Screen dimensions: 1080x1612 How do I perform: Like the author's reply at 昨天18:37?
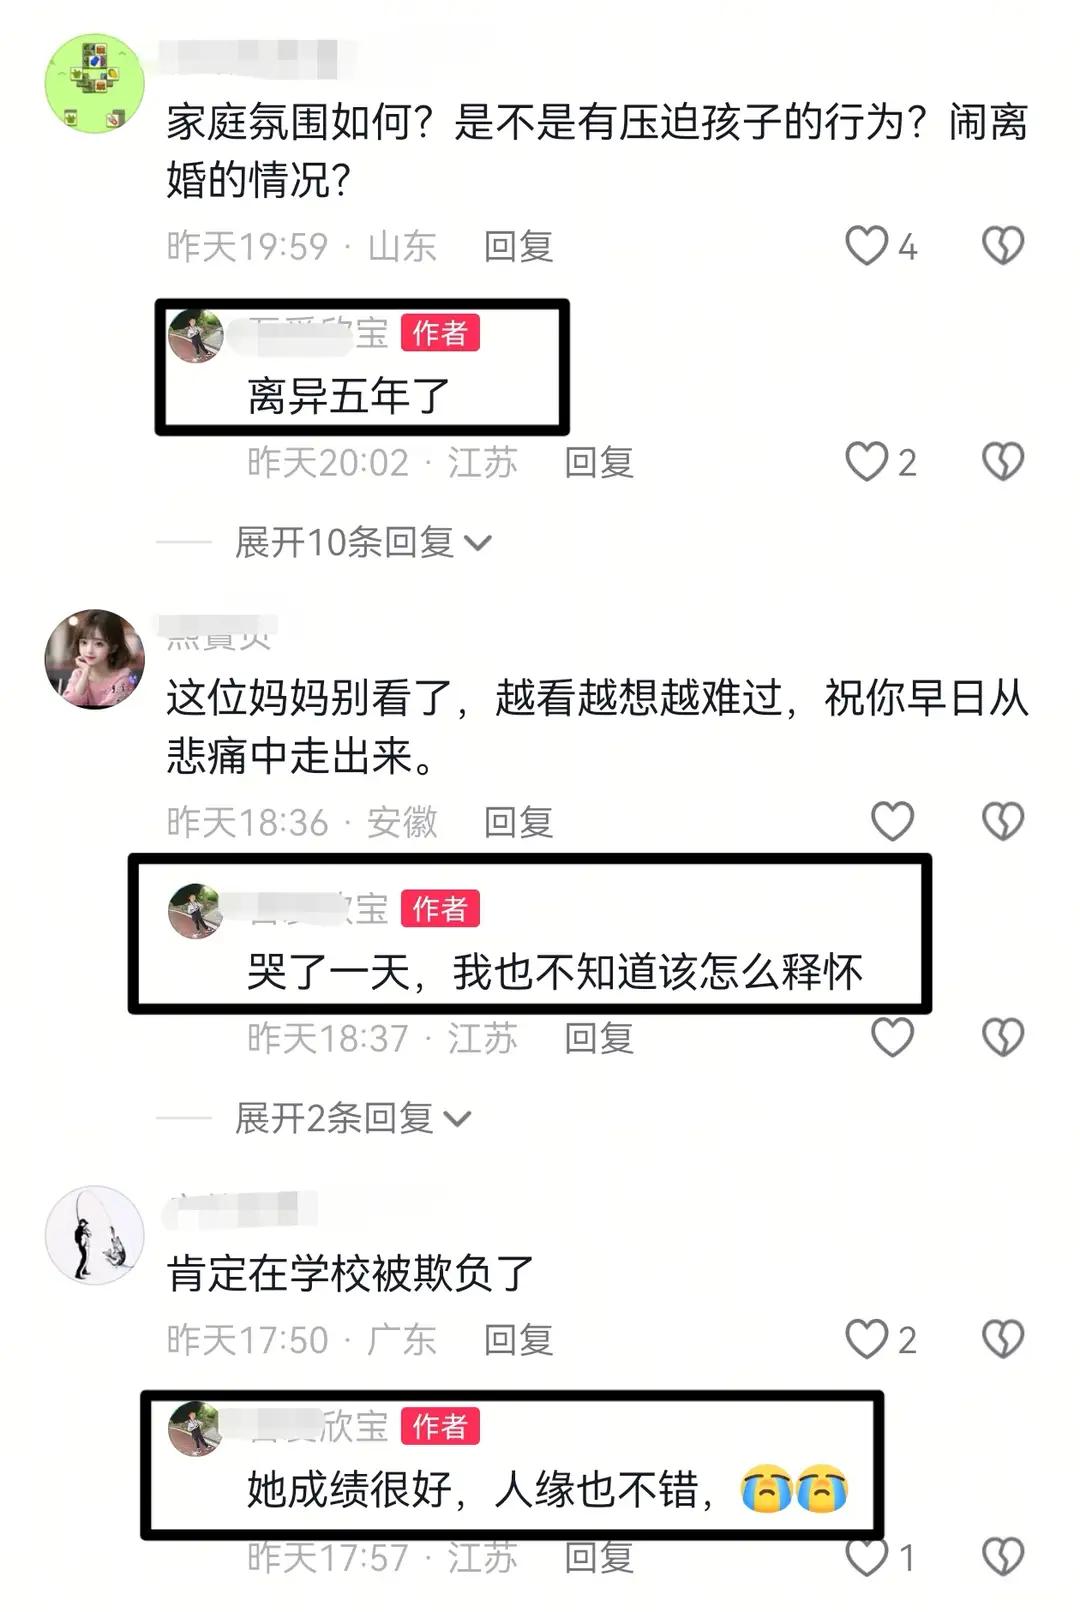click(892, 1037)
